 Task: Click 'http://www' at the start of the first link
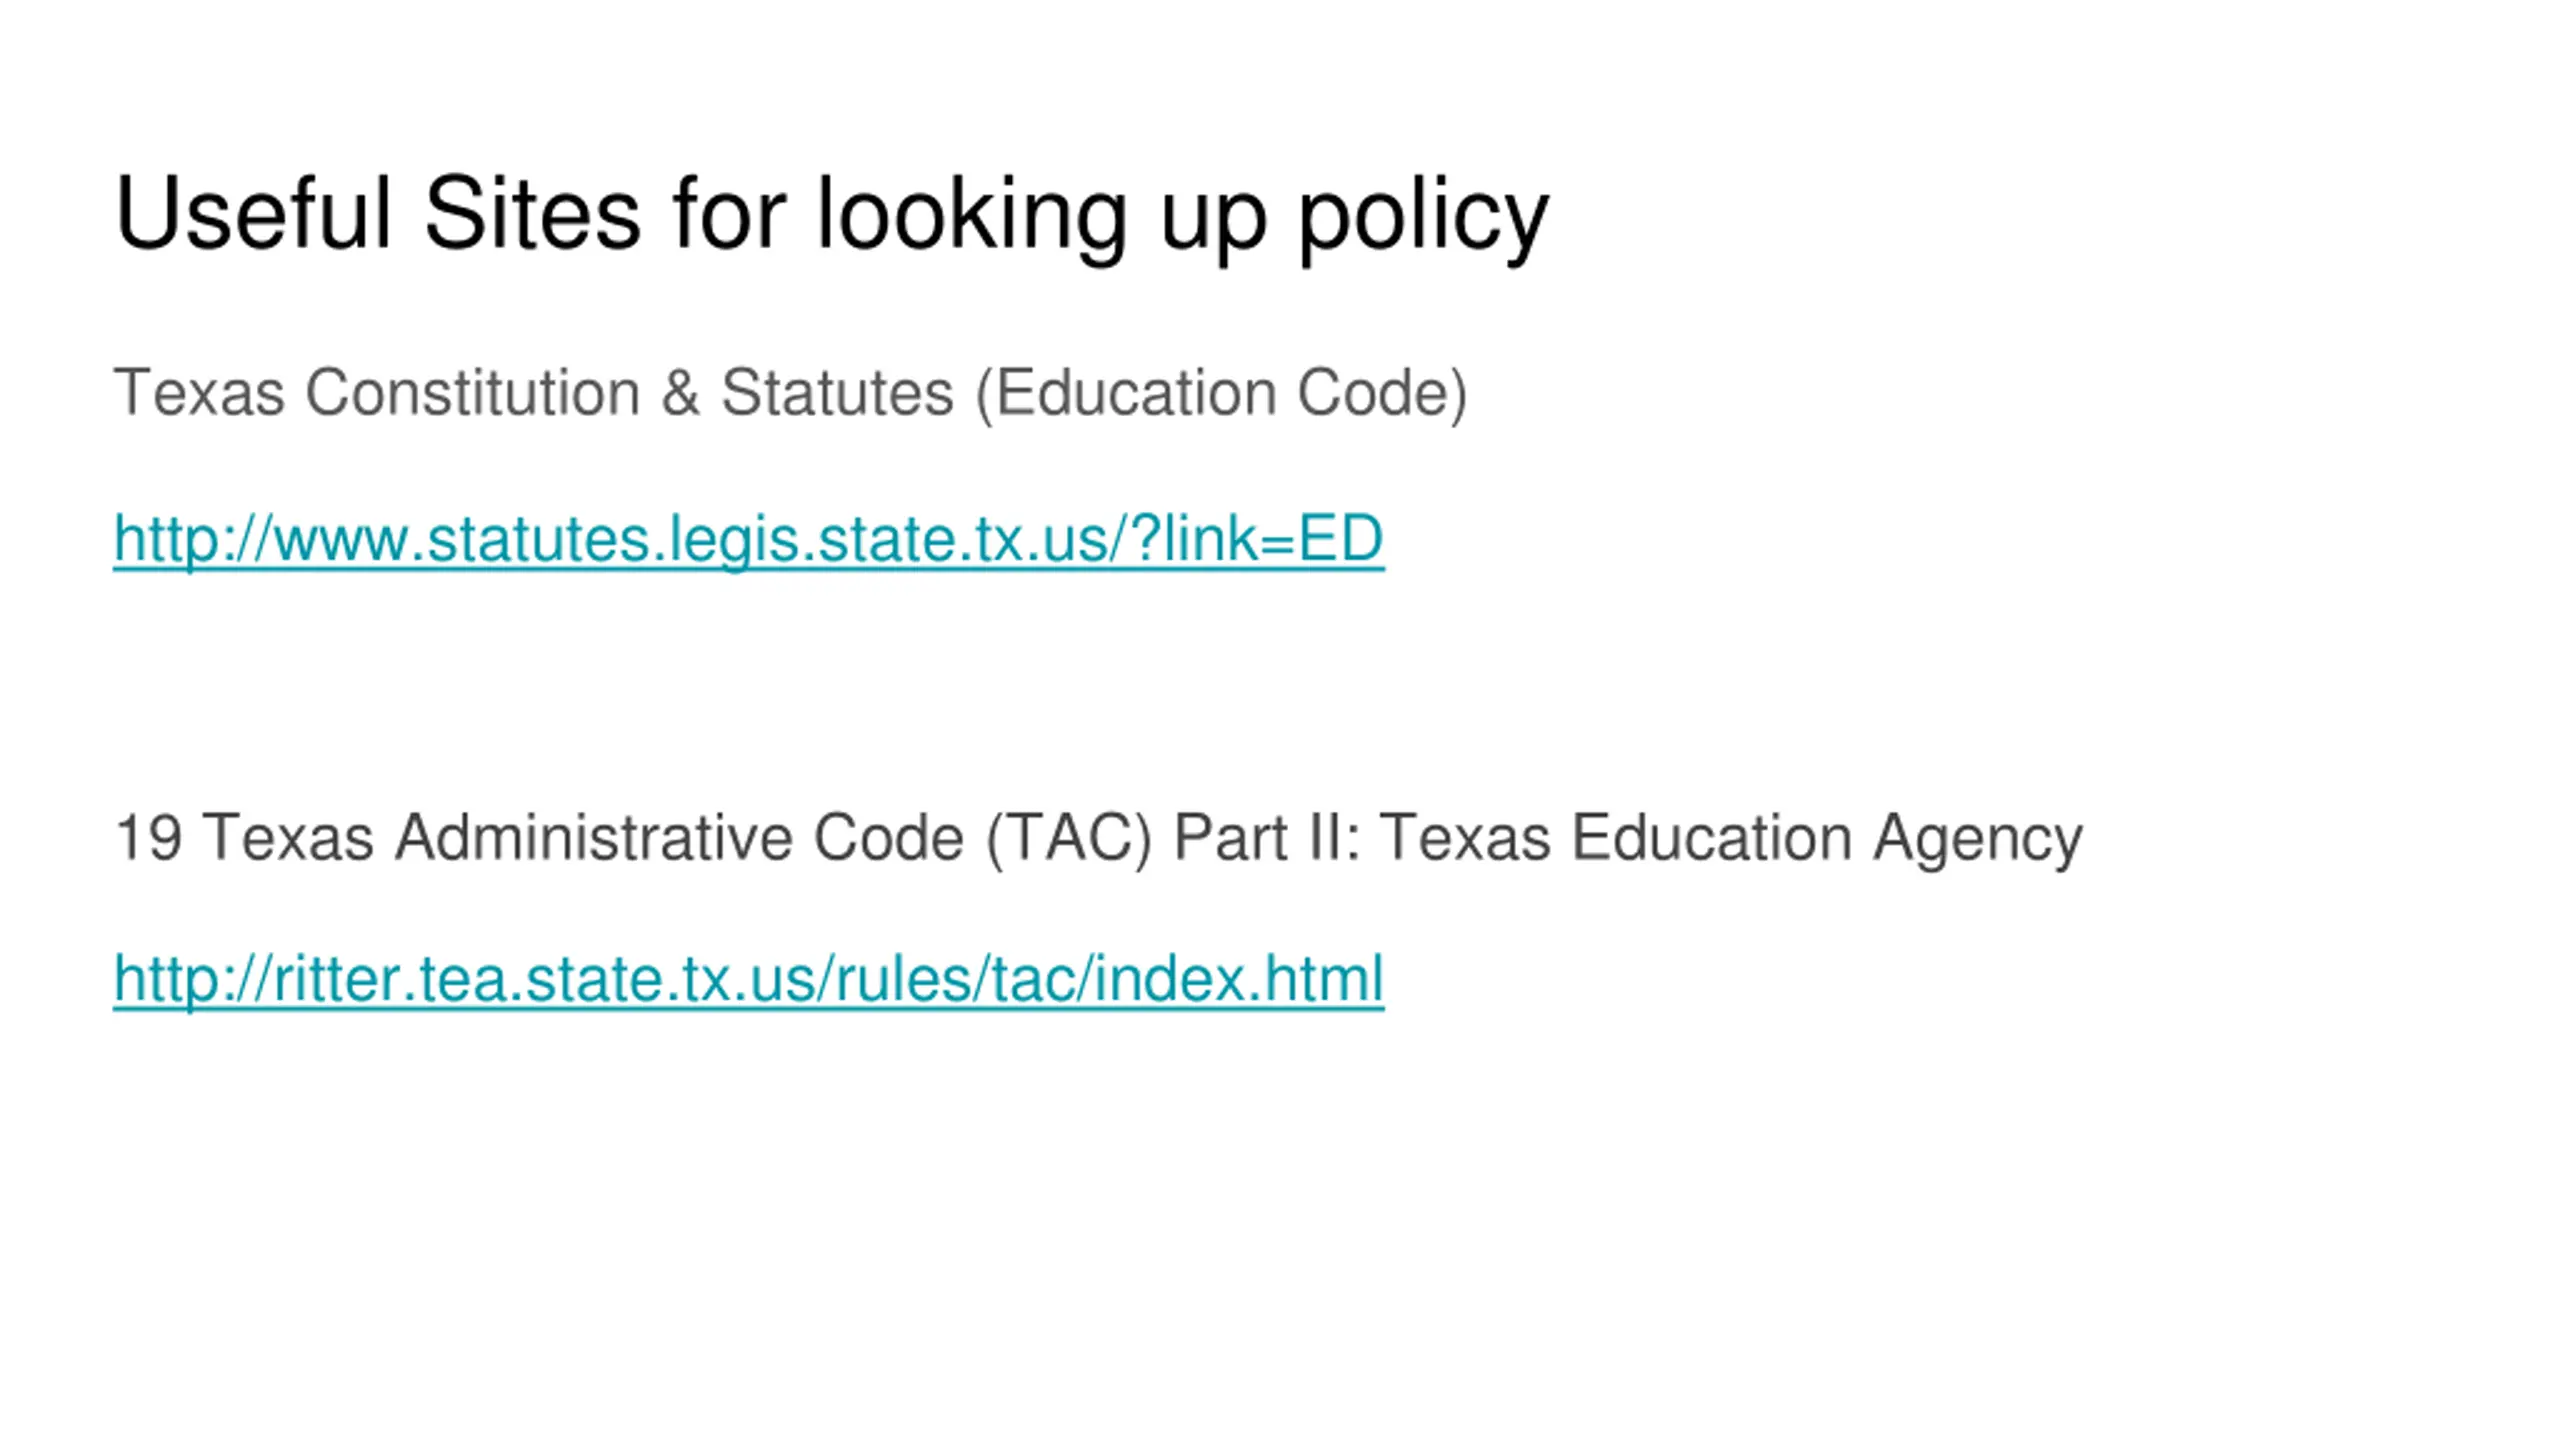click(262, 540)
